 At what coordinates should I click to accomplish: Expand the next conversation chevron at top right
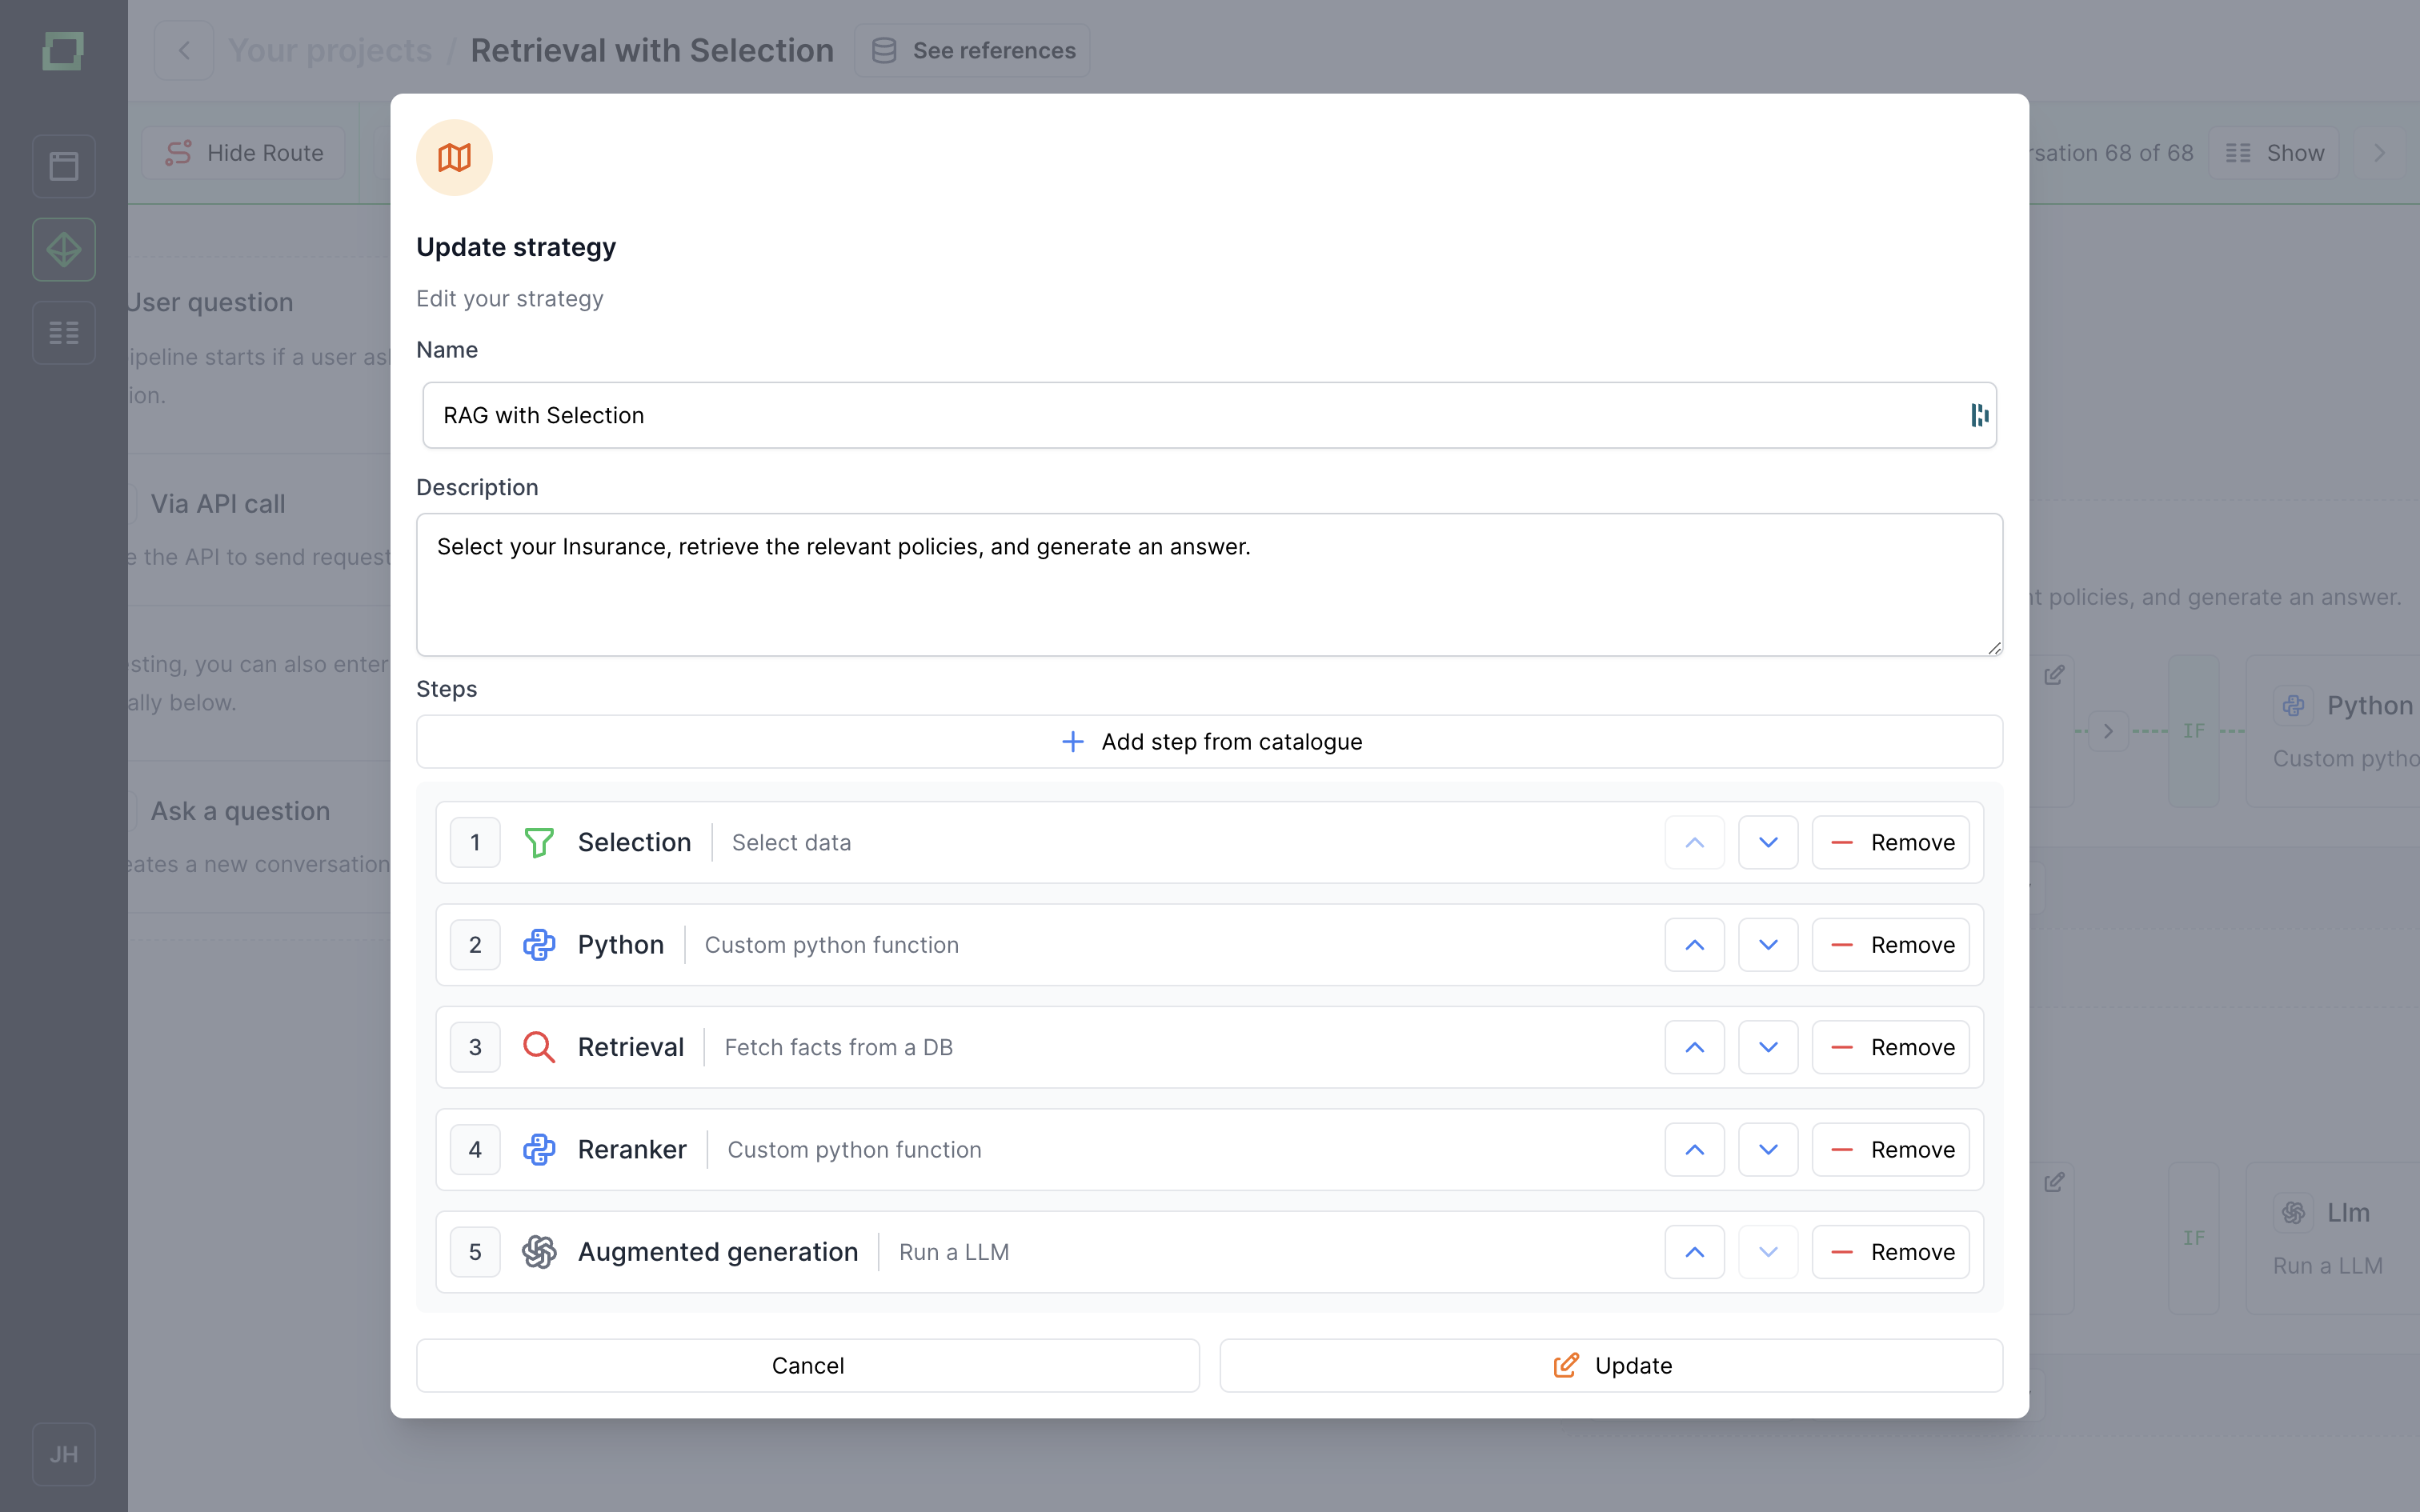click(2380, 152)
